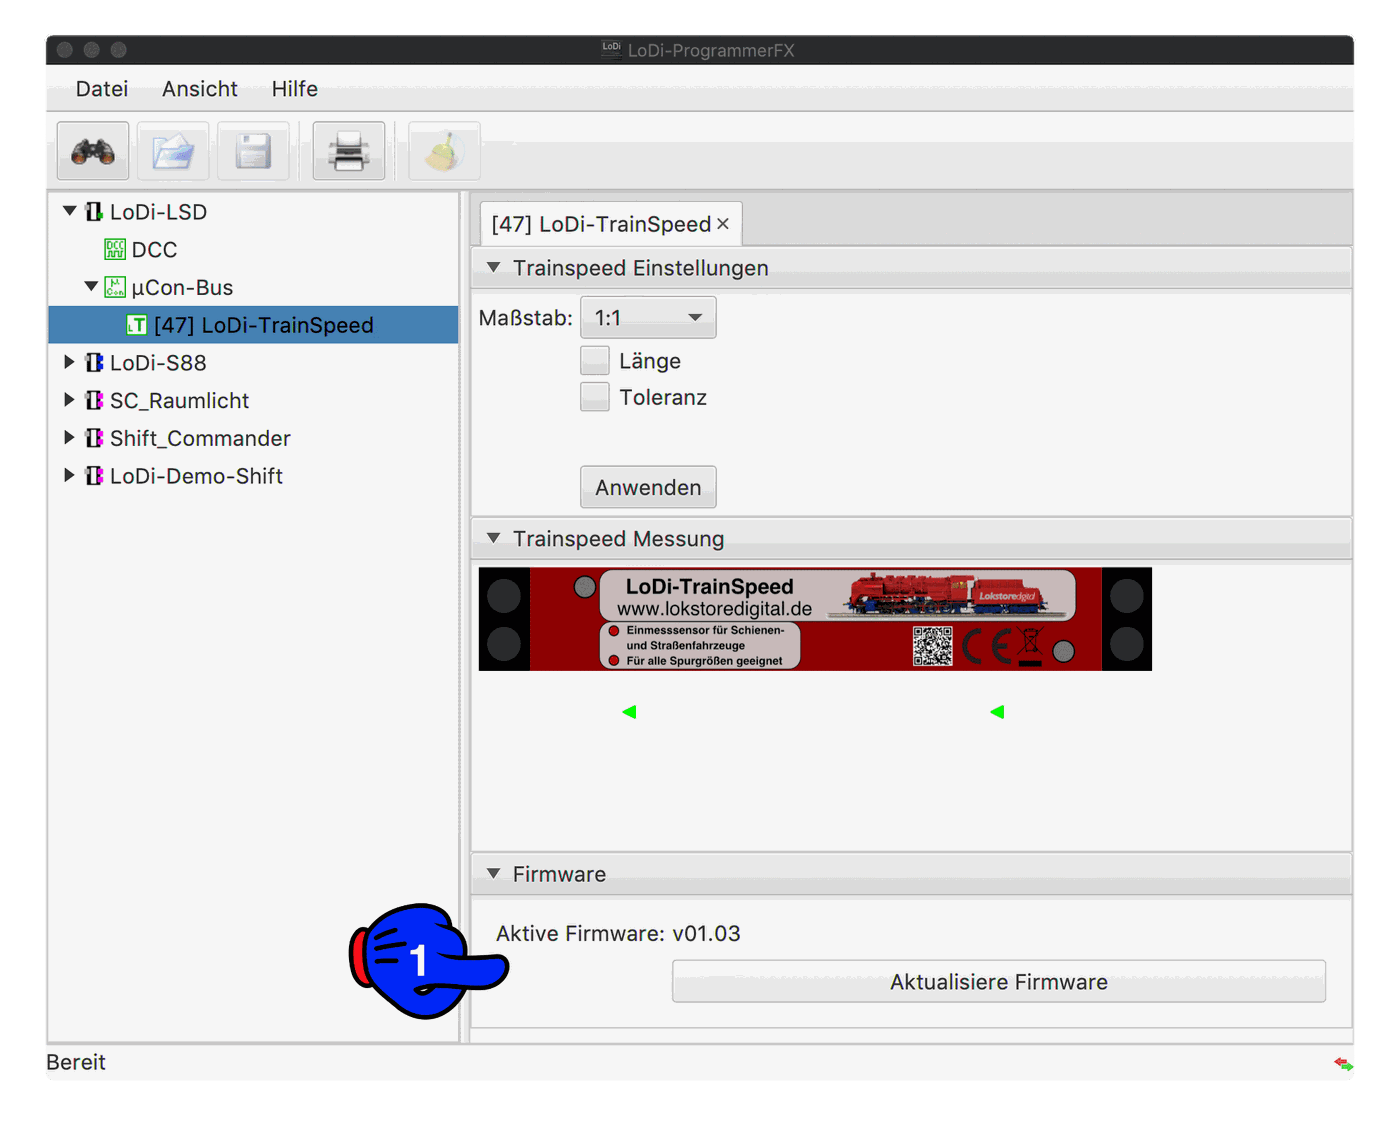Click the µCon-Bus node icon
Viewport: 1400px width, 1137px height.
pos(115,287)
